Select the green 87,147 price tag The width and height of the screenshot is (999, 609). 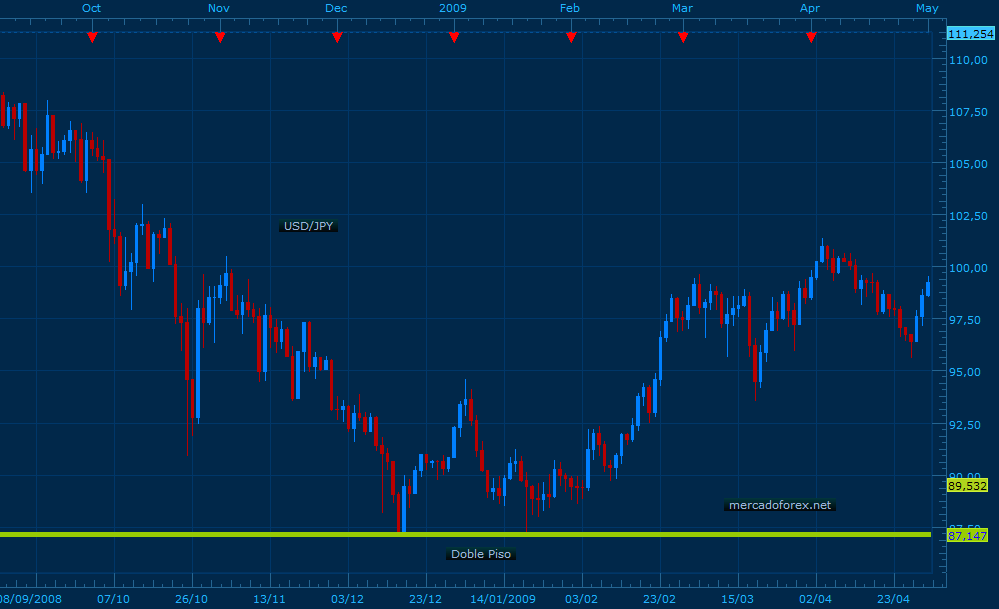point(967,536)
